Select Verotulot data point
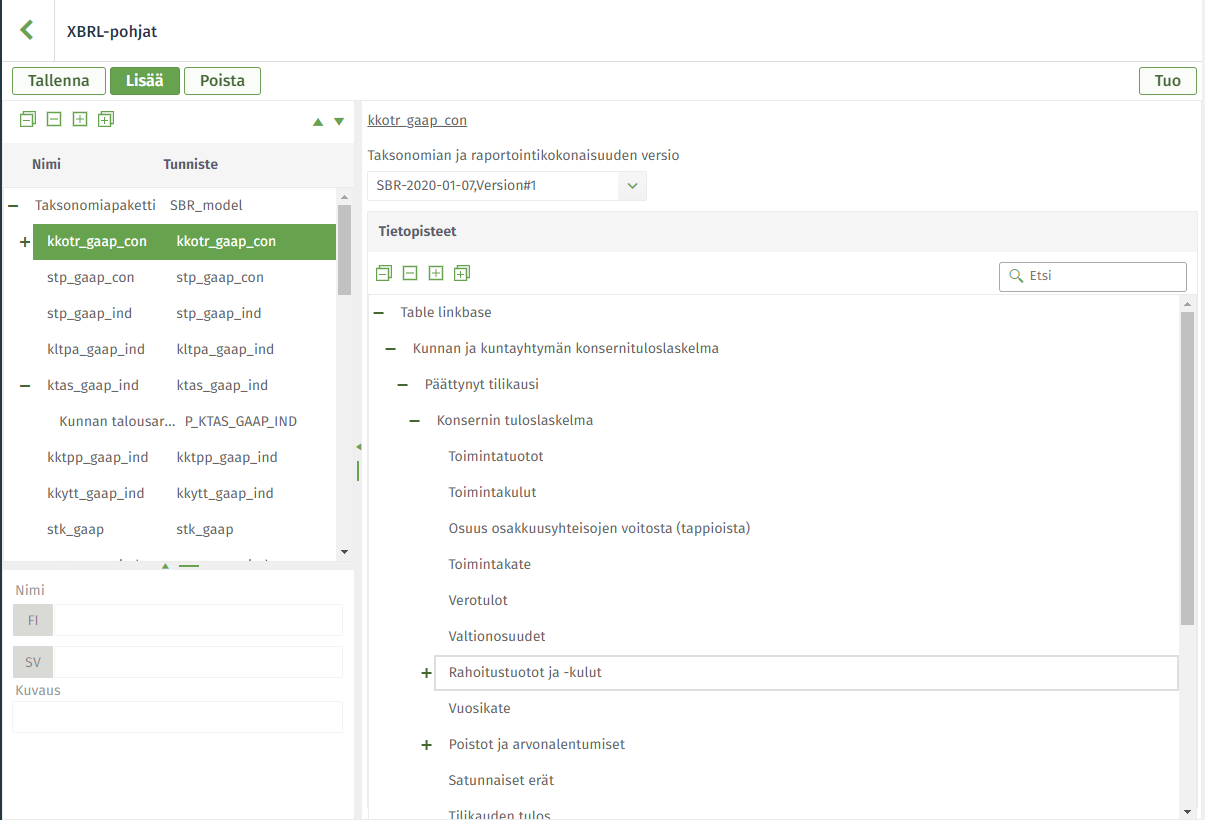Screen dimensions: 1205x820 [478, 601]
